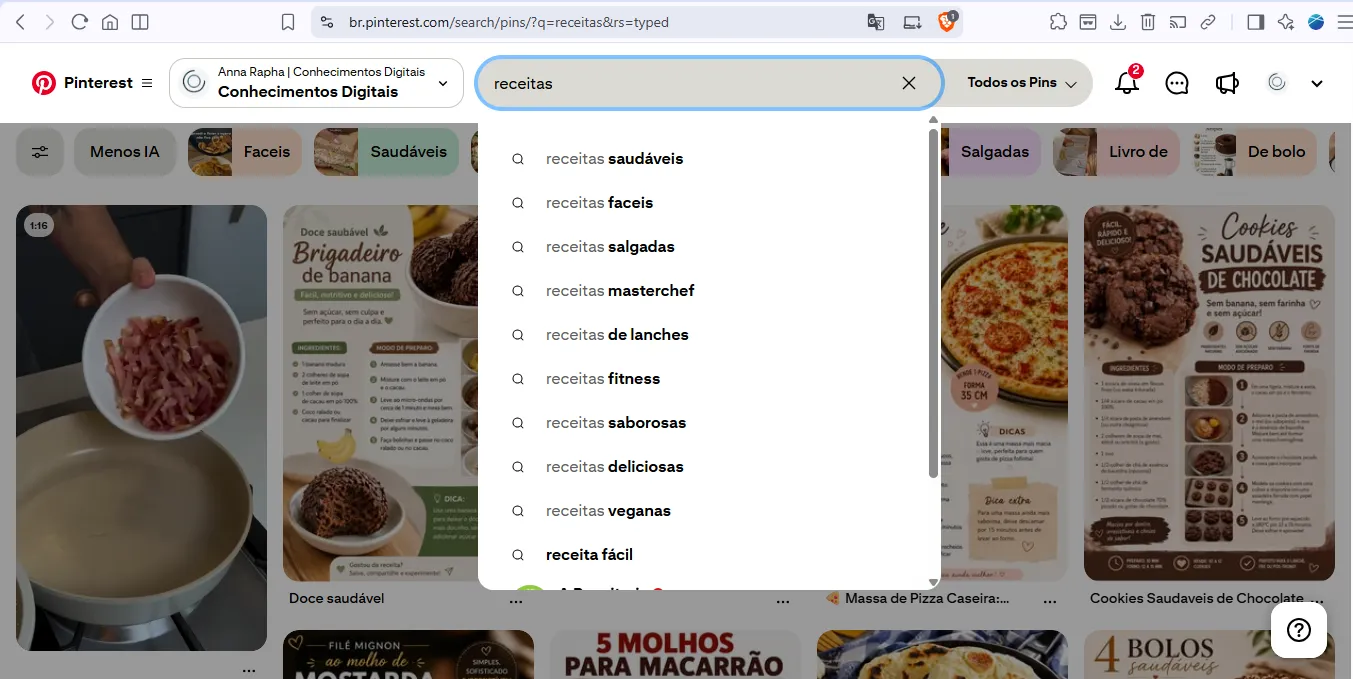The width and height of the screenshot is (1353, 679).
Task: Click inside the receitas search field
Action: tap(690, 83)
